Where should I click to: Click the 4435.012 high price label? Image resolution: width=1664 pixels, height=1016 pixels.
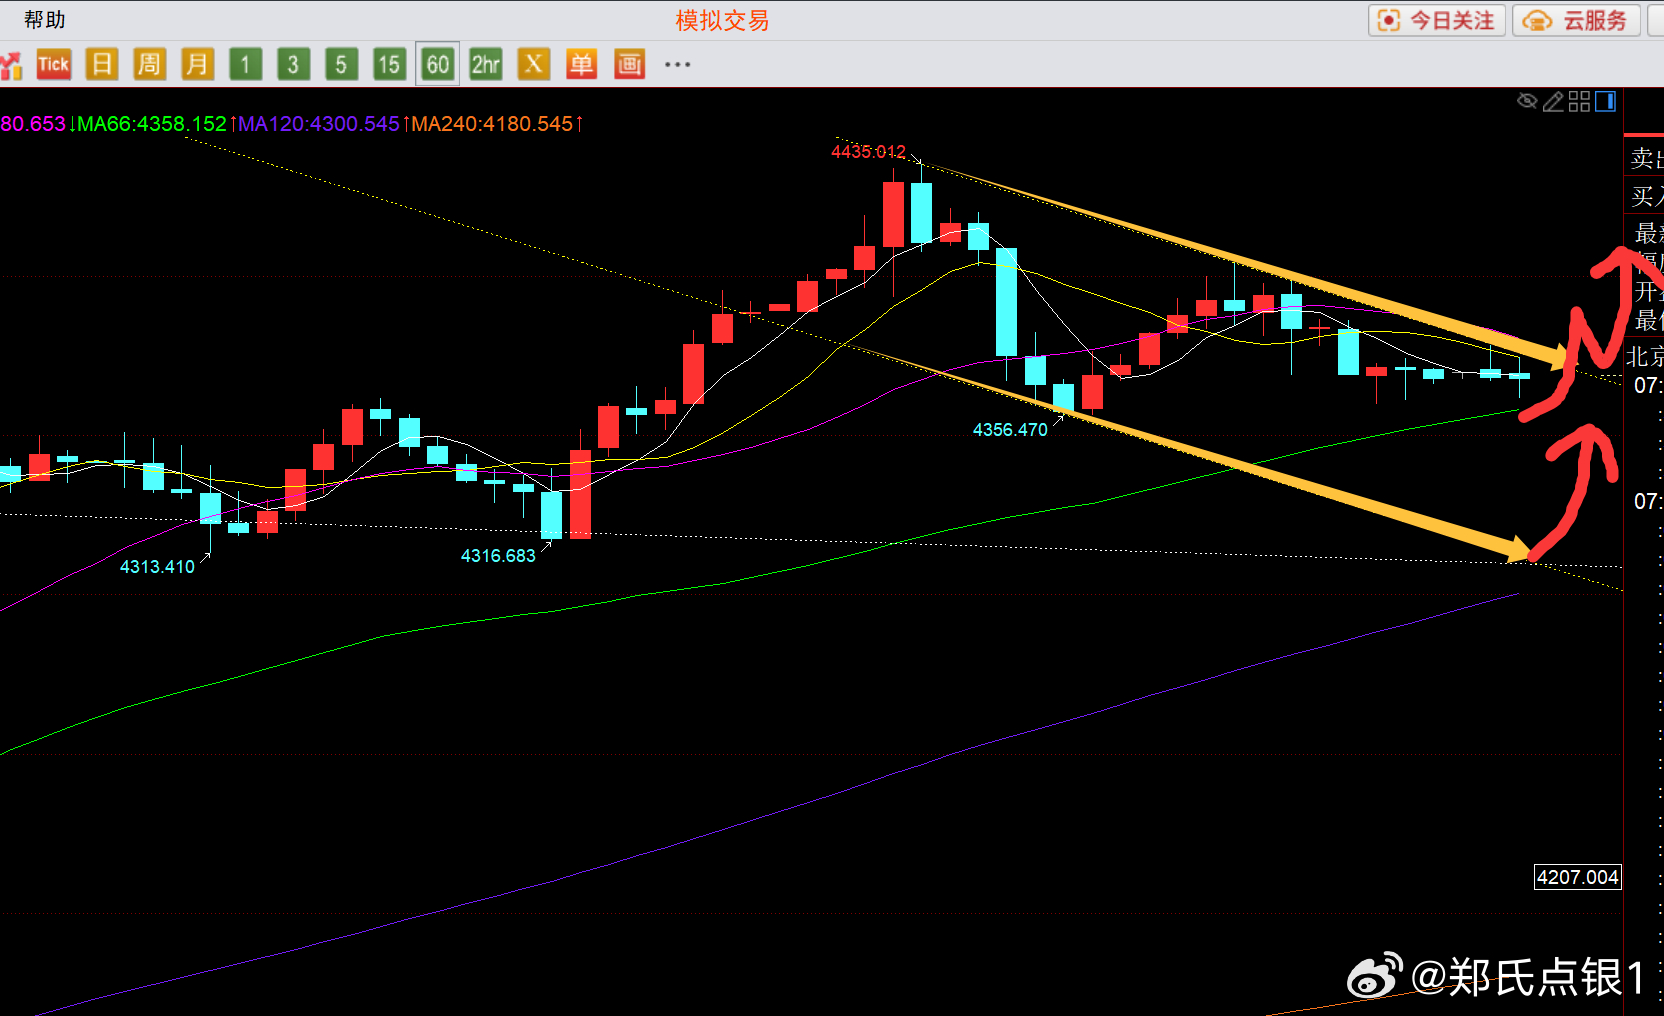tap(868, 152)
